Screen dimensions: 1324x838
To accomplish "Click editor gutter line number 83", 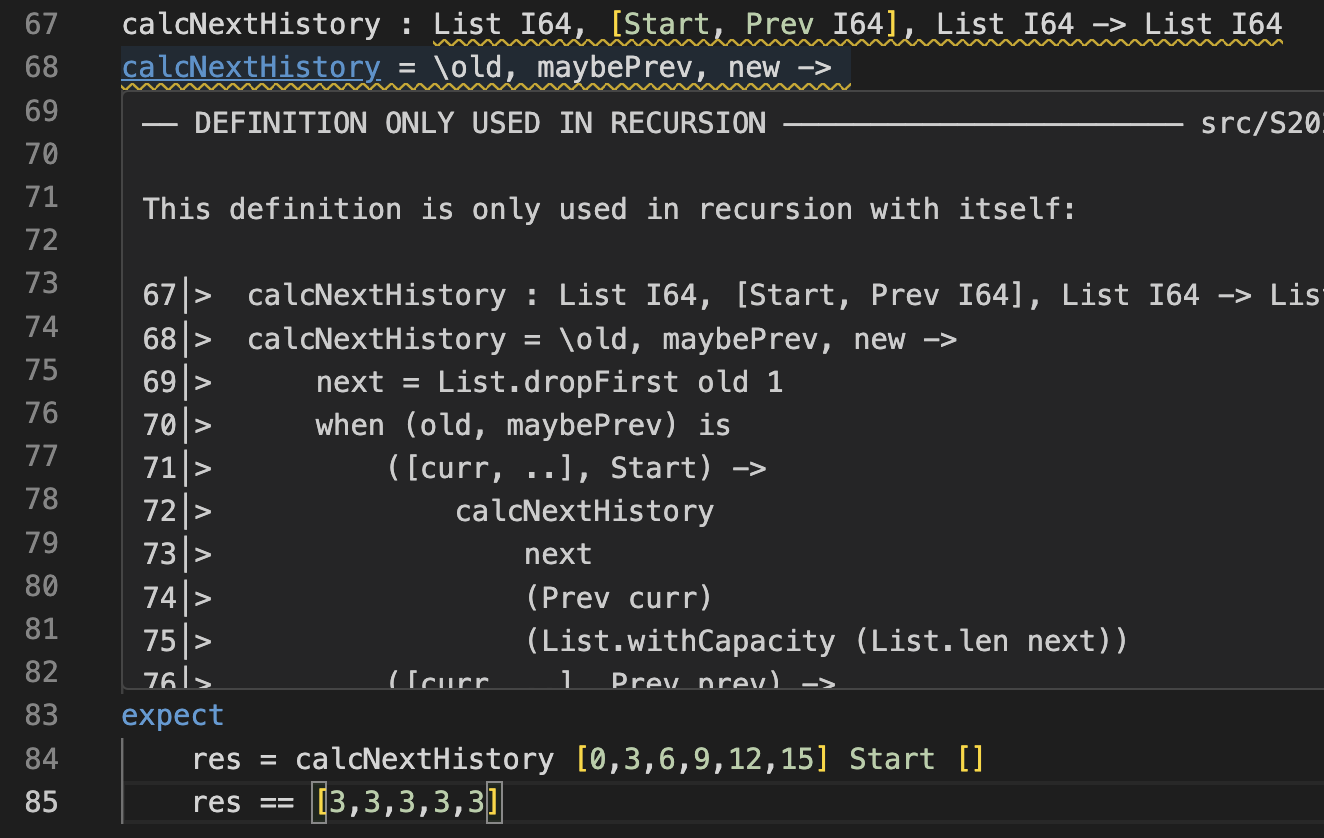I will (x=41, y=715).
